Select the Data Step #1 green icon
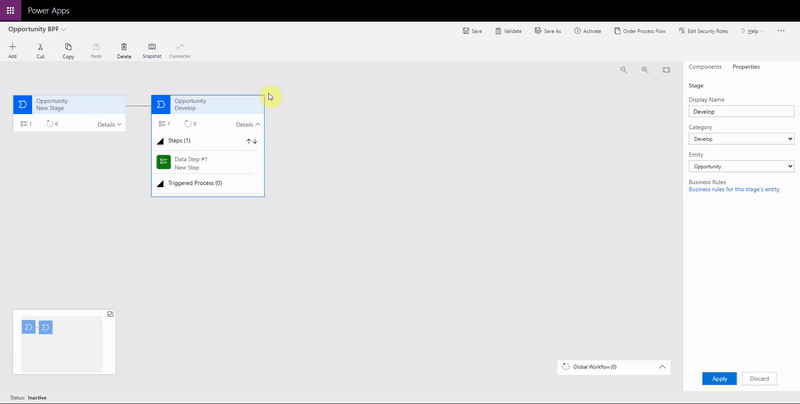800x404 pixels. (x=163, y=162)
